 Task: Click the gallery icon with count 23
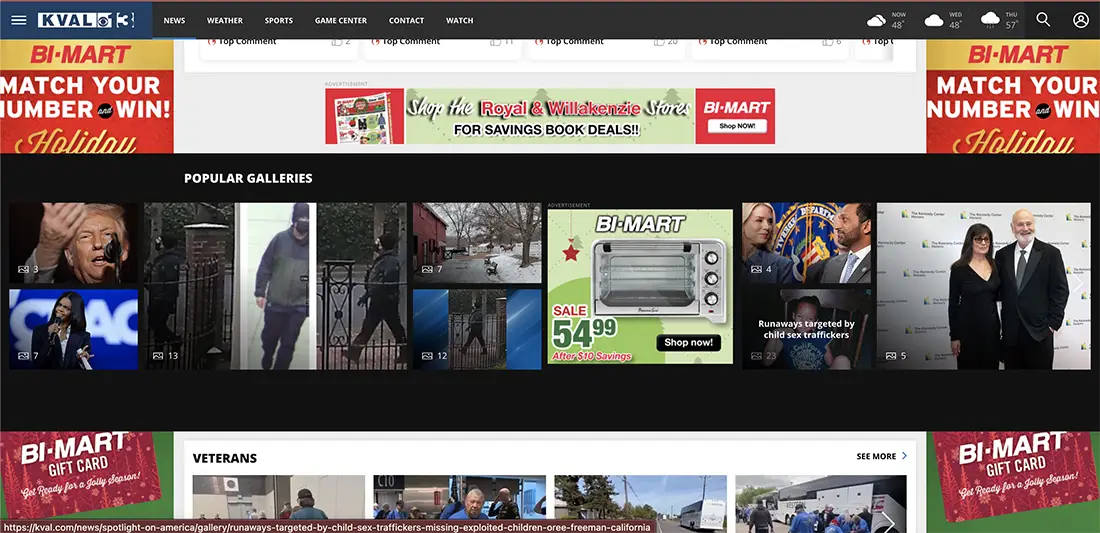coord(756,356)
